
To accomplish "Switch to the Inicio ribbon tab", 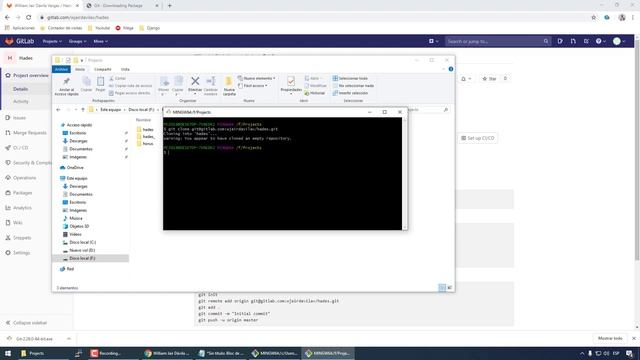I will pyautogui.click(x=80, y=69).
